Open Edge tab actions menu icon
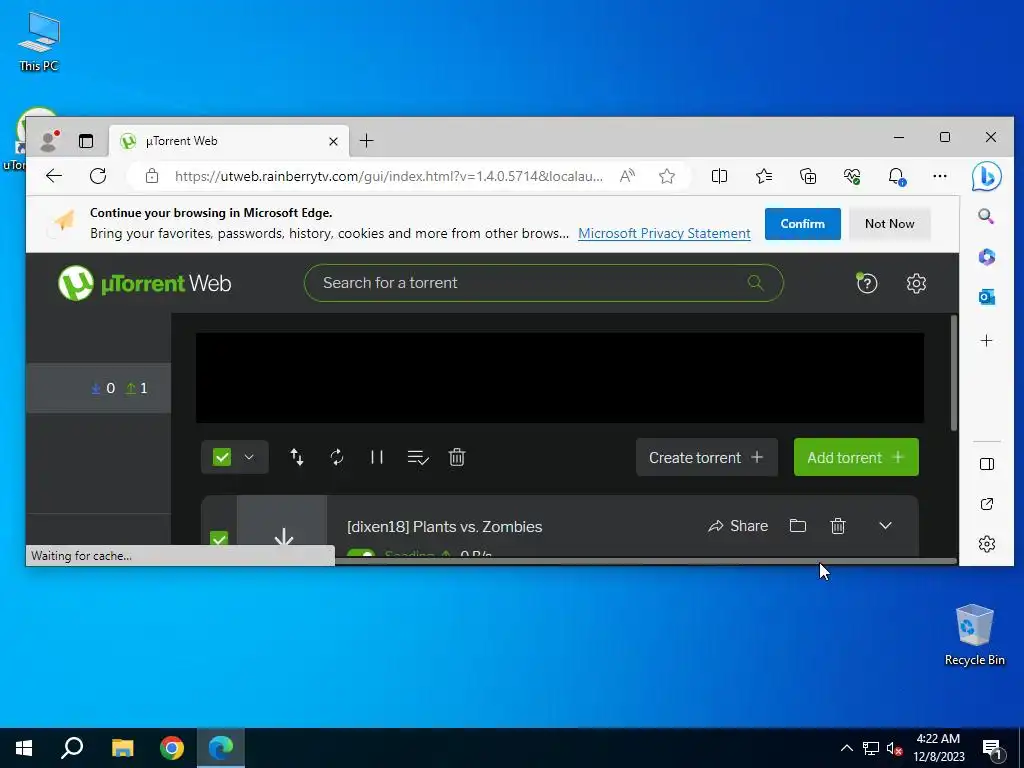1024x768 pixels. click(86, 140)
